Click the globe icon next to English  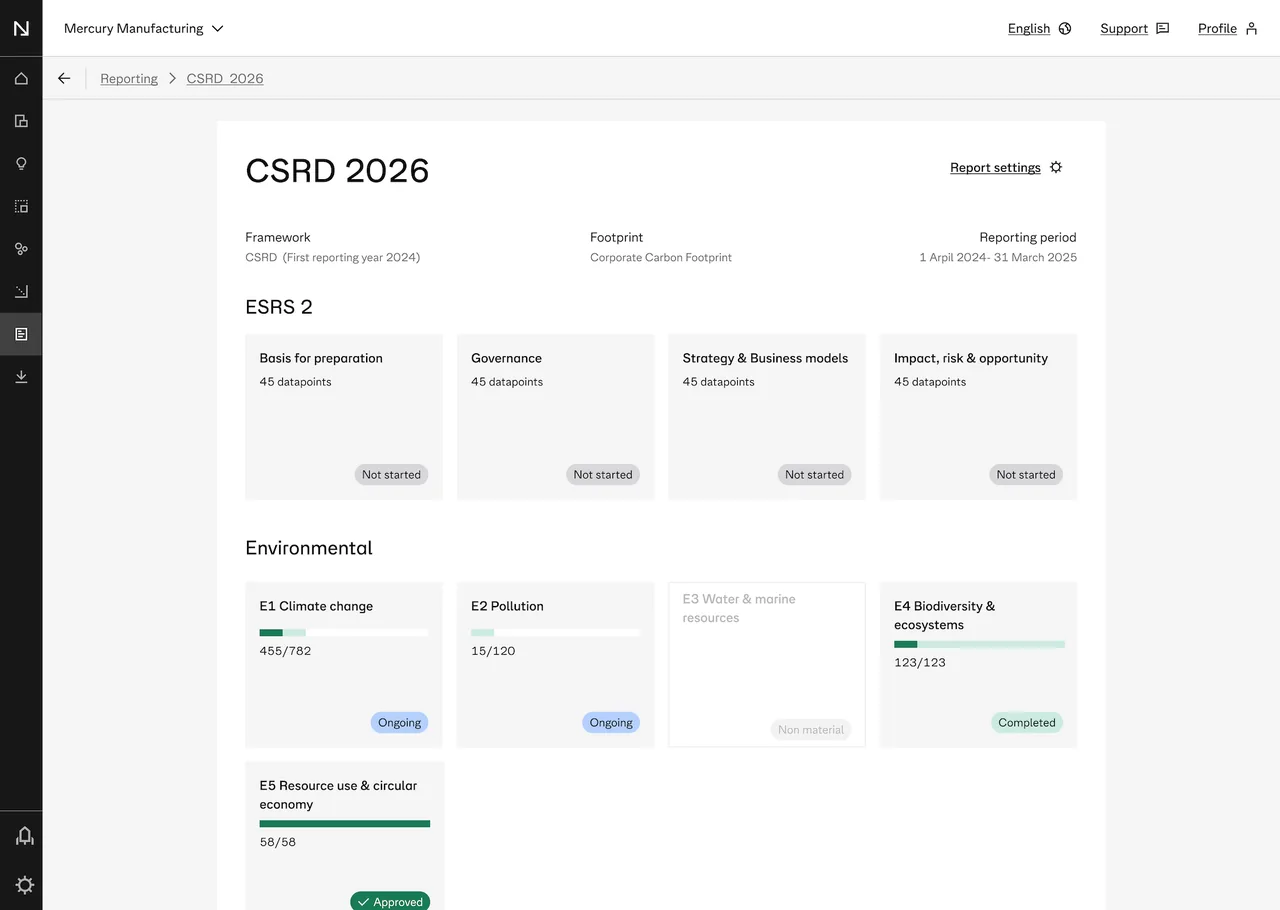(x=1065, y=29)
